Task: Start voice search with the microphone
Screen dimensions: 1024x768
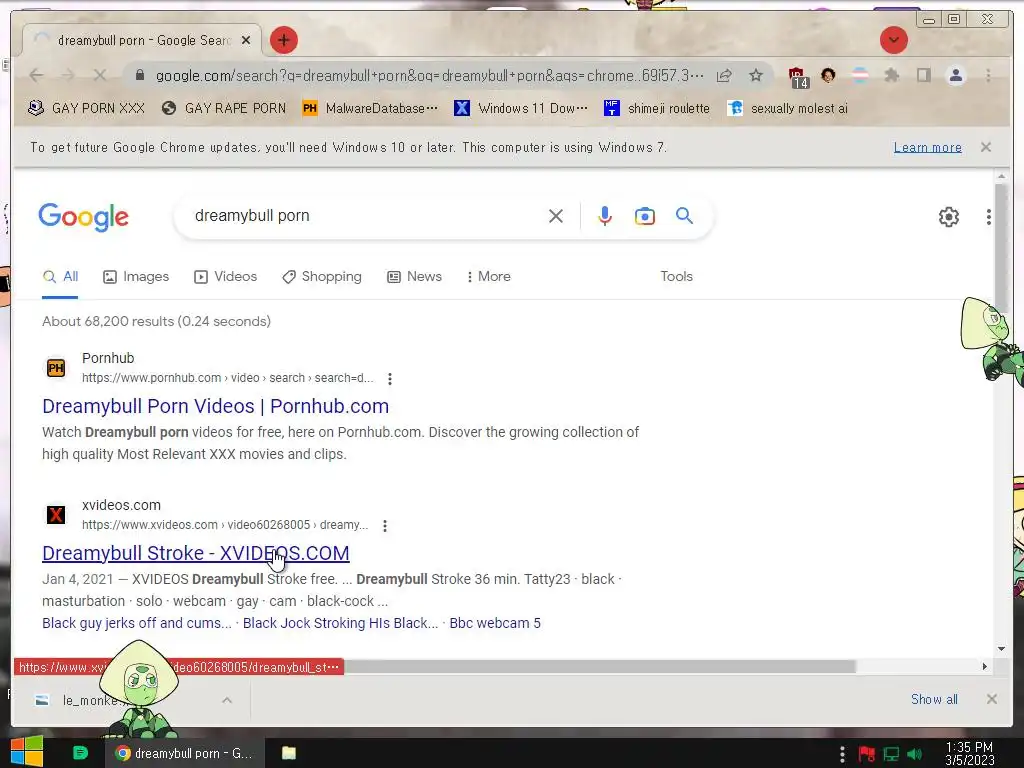Action: [605, 216]
